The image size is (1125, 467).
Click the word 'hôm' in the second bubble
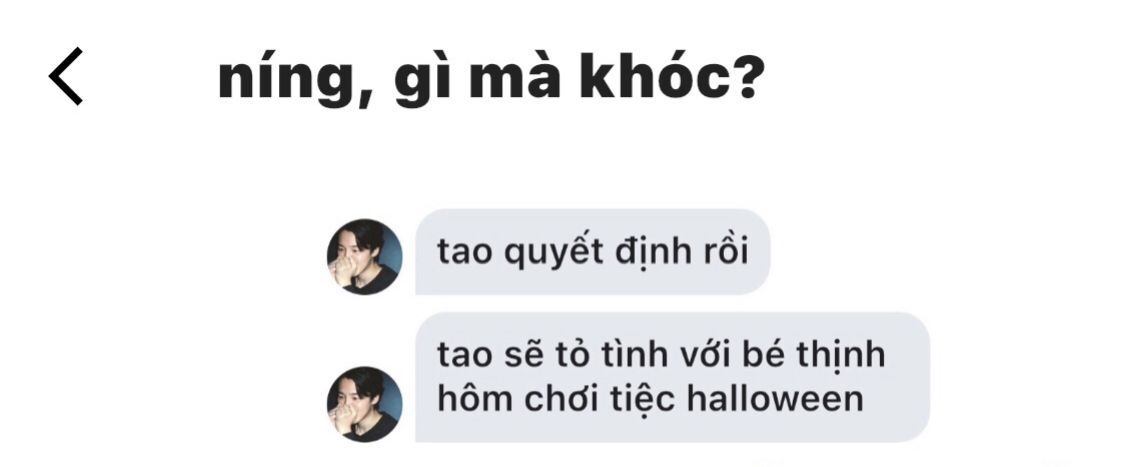click(x=476, y=399)
